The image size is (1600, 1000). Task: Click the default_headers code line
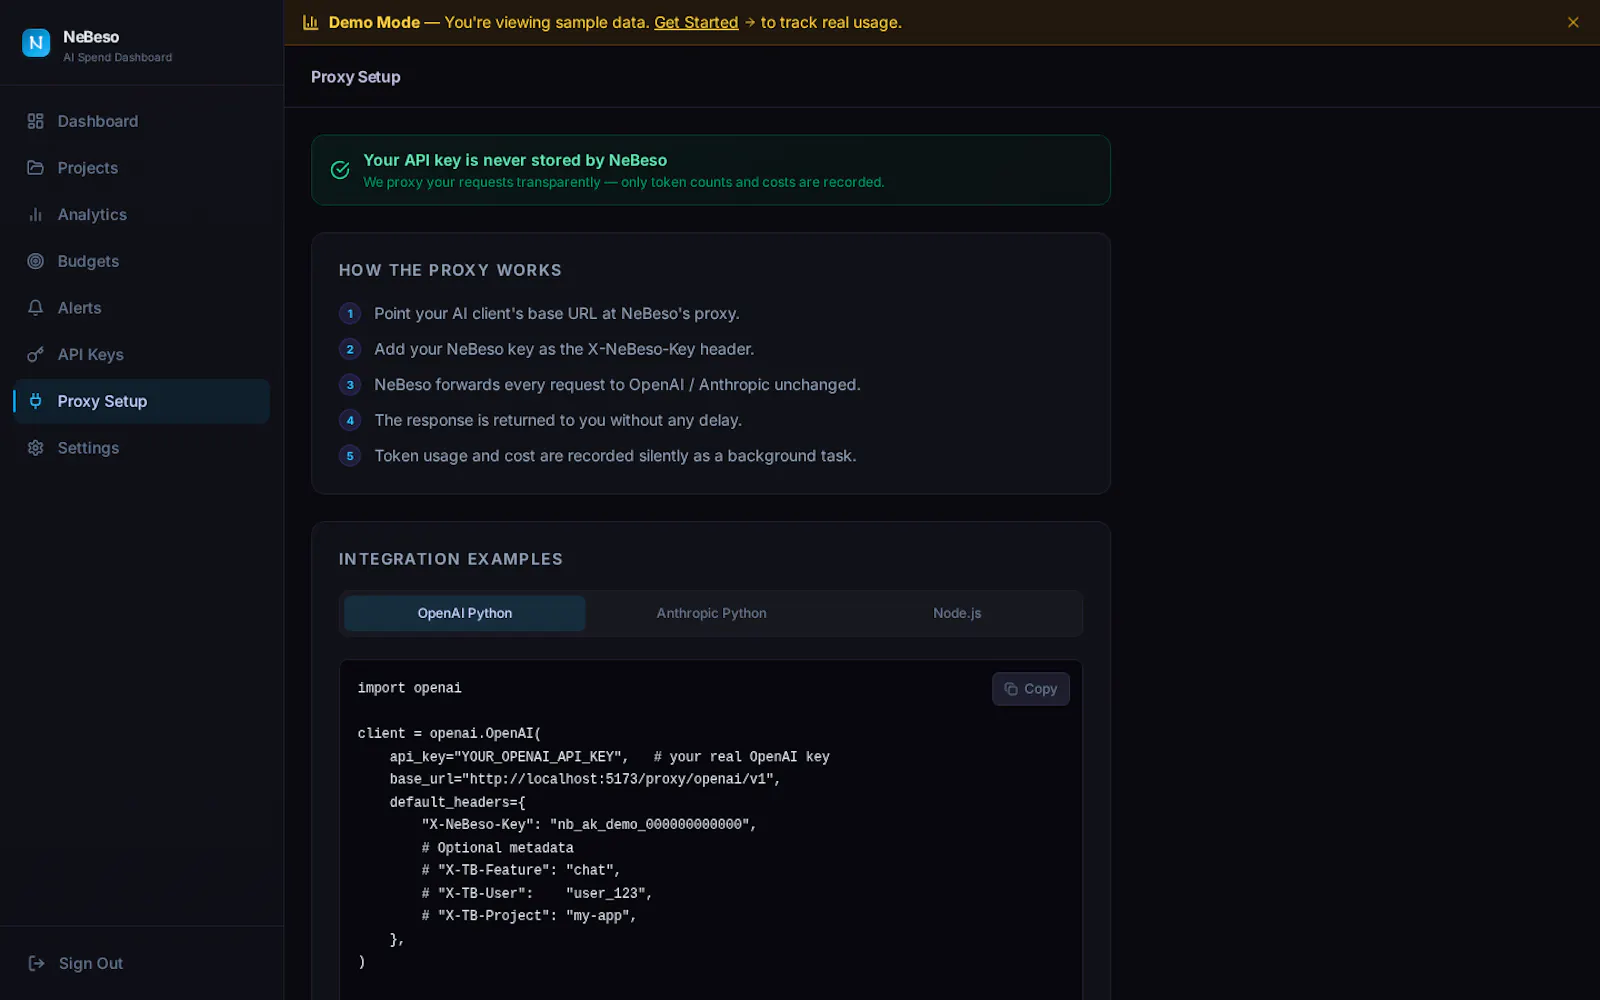[457, 802]
